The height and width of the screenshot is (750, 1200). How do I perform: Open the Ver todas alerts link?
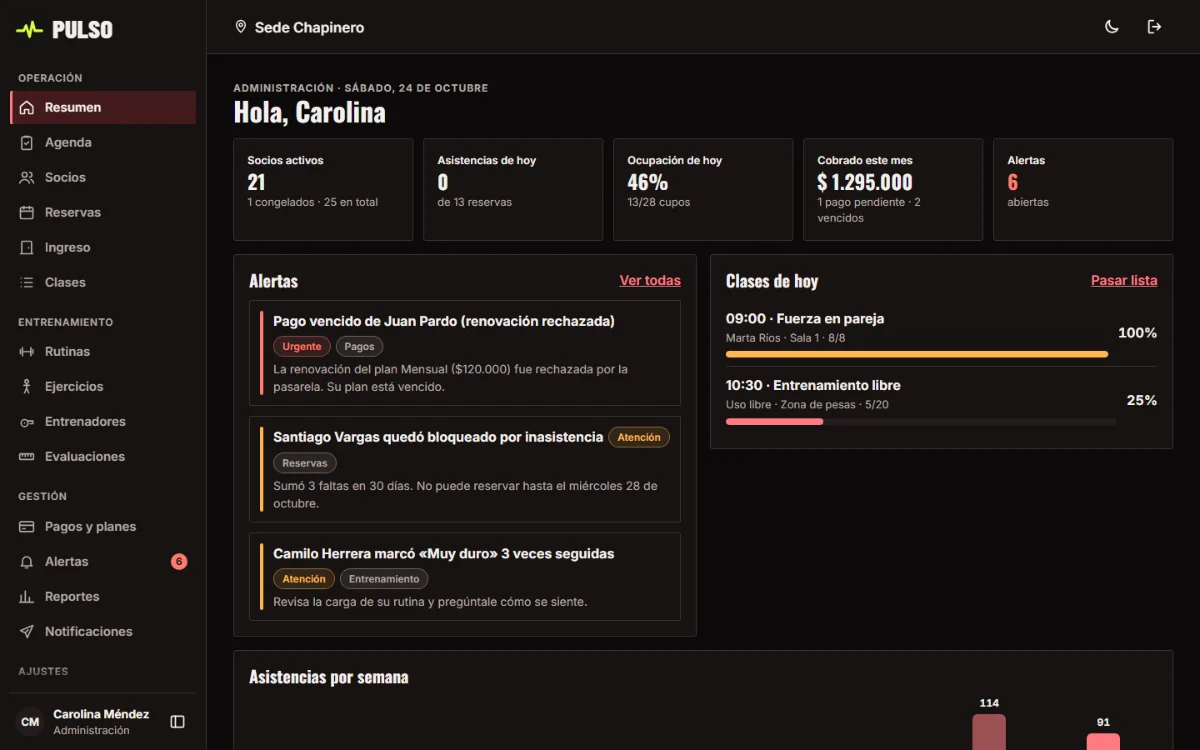click(x=650, y=281)
